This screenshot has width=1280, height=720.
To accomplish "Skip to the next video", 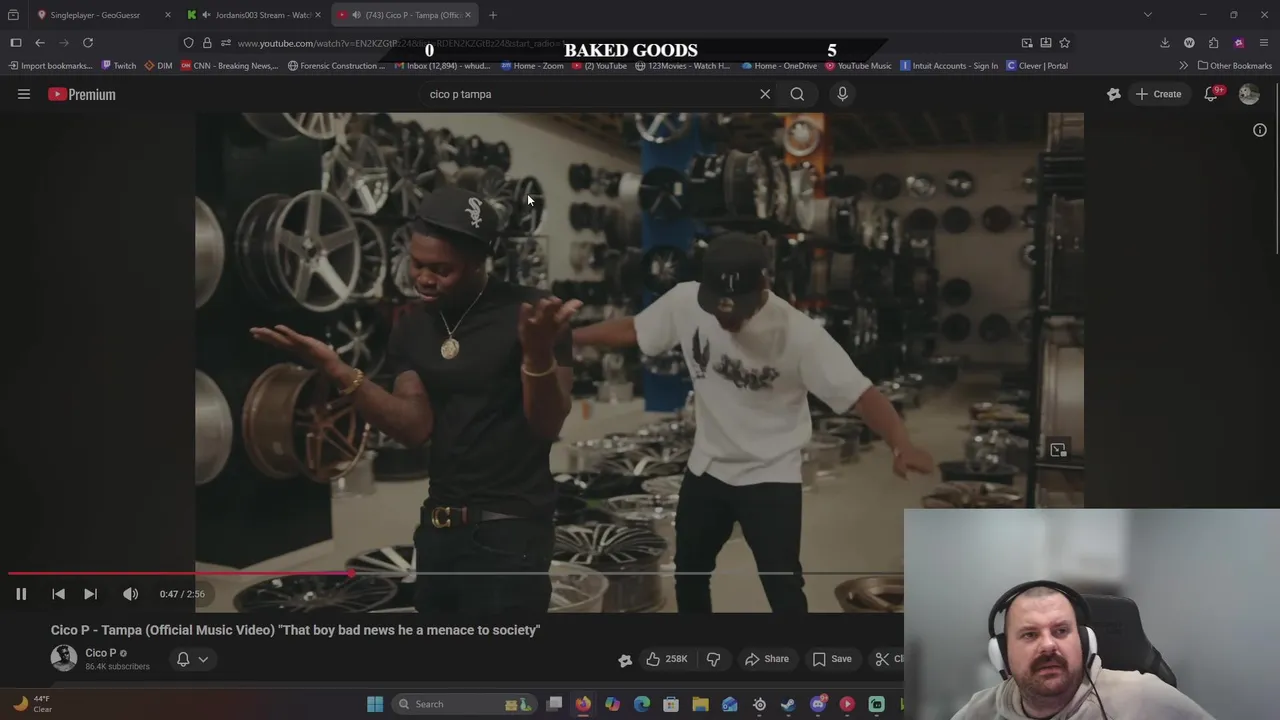I will point(90,594).
